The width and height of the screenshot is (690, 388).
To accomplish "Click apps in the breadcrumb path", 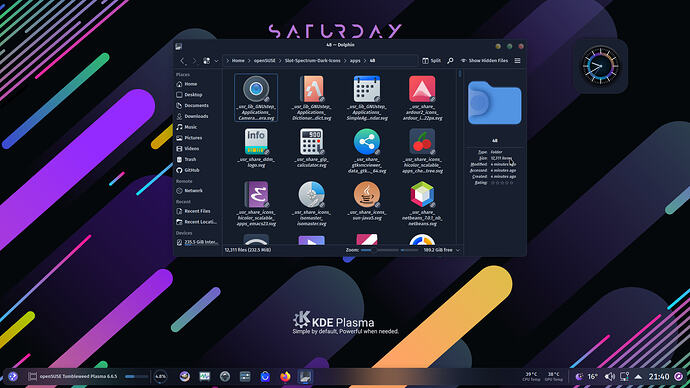I will [355, 61].
